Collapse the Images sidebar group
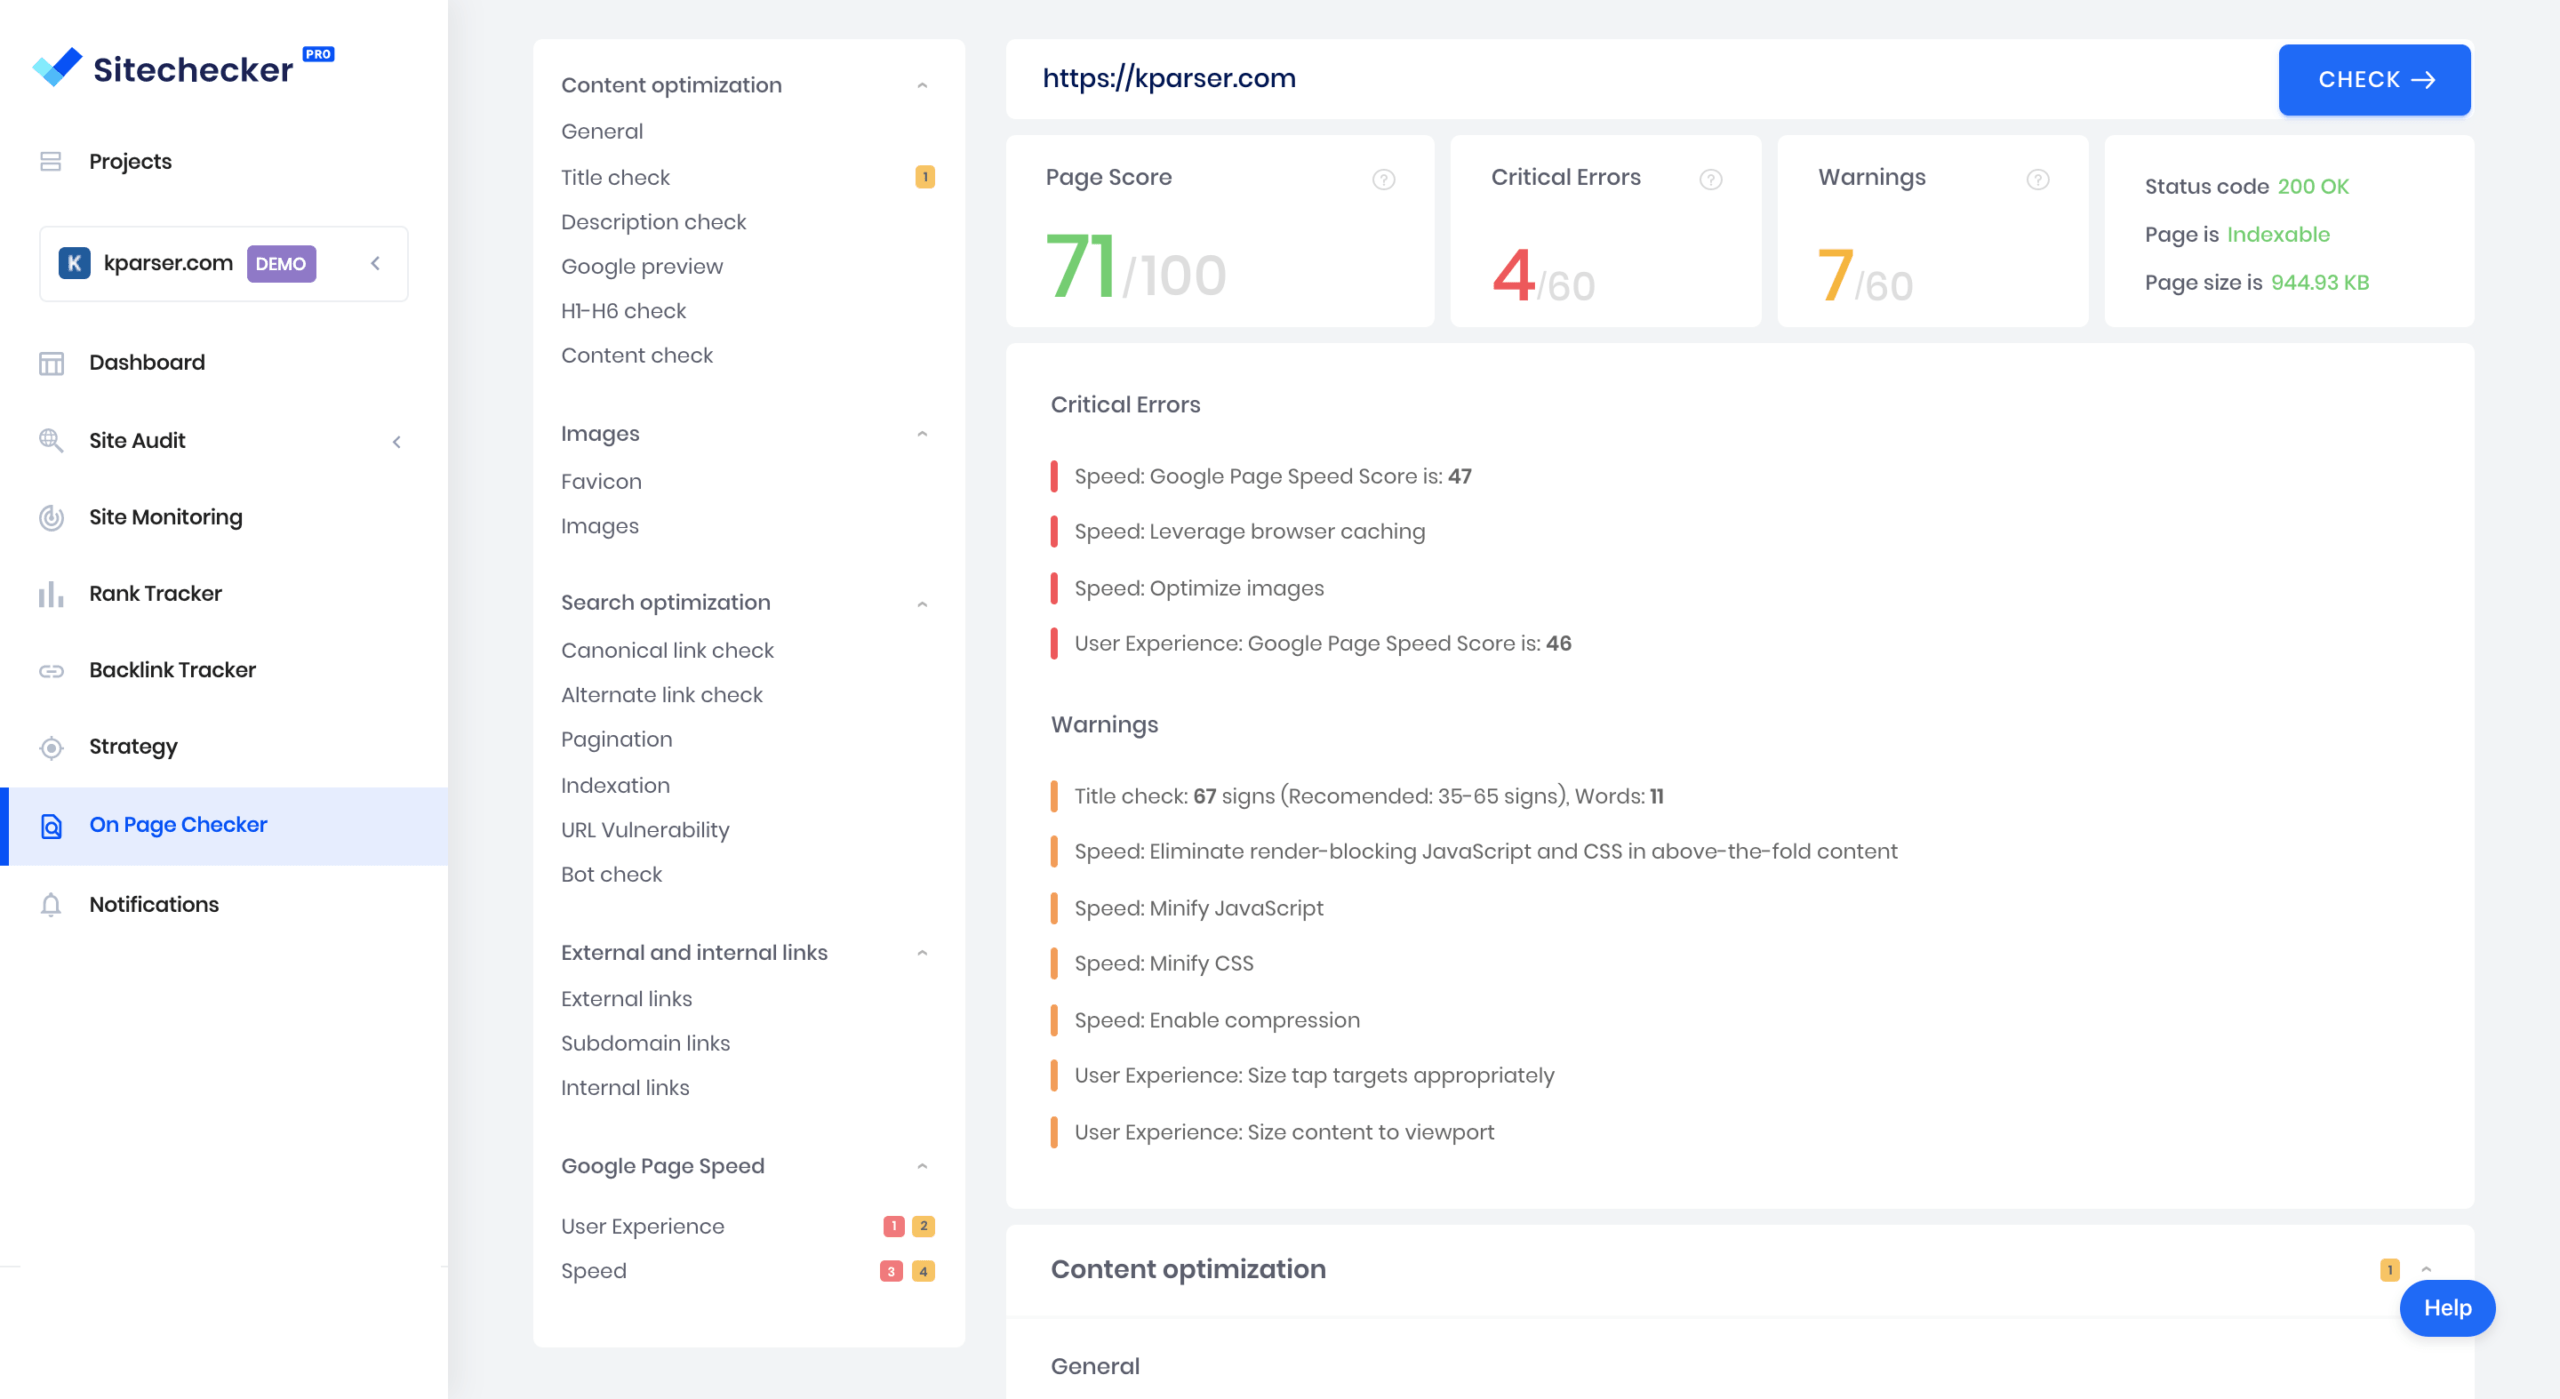The width and height of the screenshot is (2560, 1399). (x=922, y=434)
